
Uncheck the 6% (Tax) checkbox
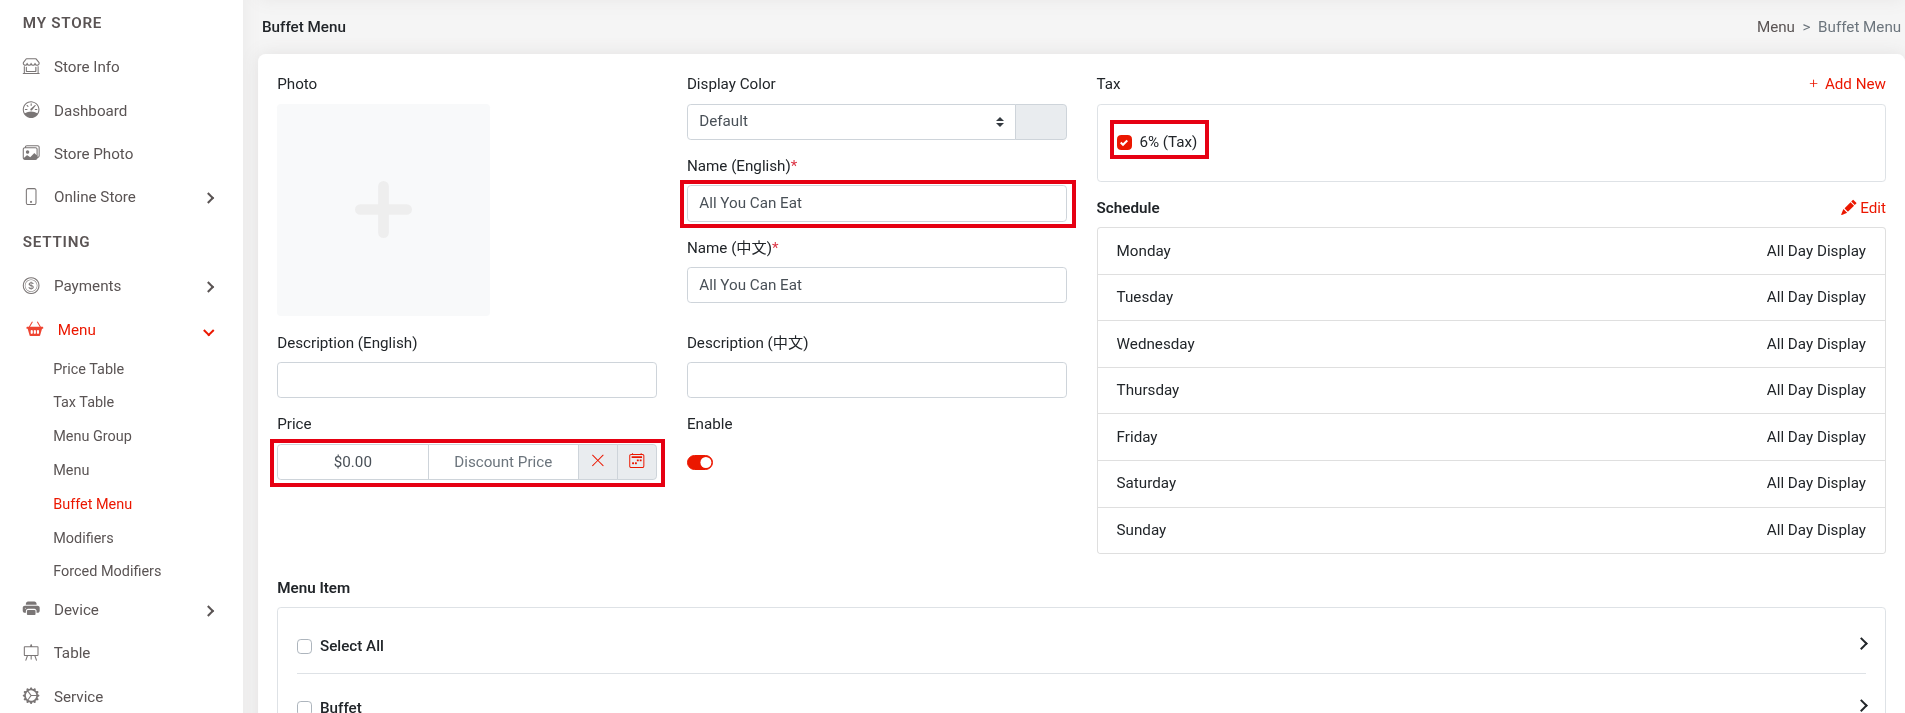click(x=1125, y=142)
